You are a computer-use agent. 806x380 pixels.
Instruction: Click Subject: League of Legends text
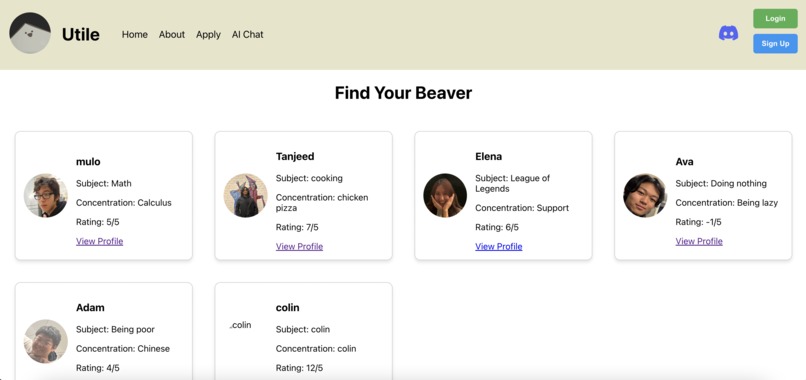512,183
